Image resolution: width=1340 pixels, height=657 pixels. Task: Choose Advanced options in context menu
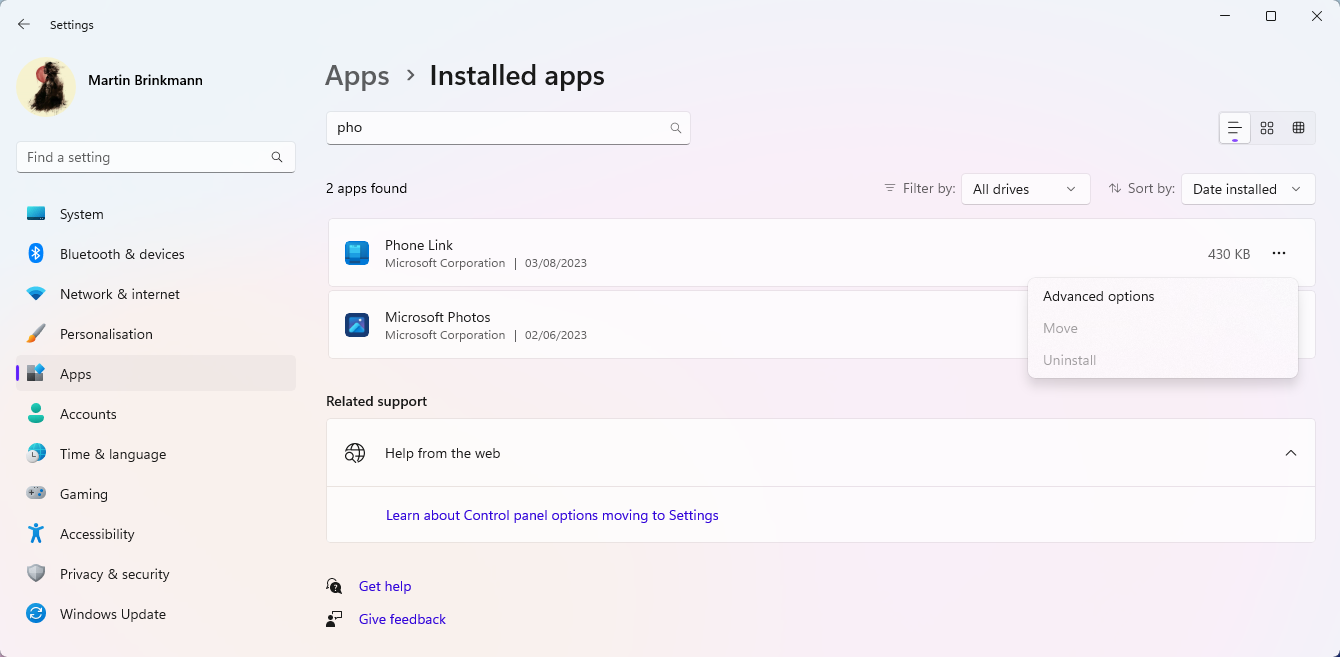tap(1163, 296)
